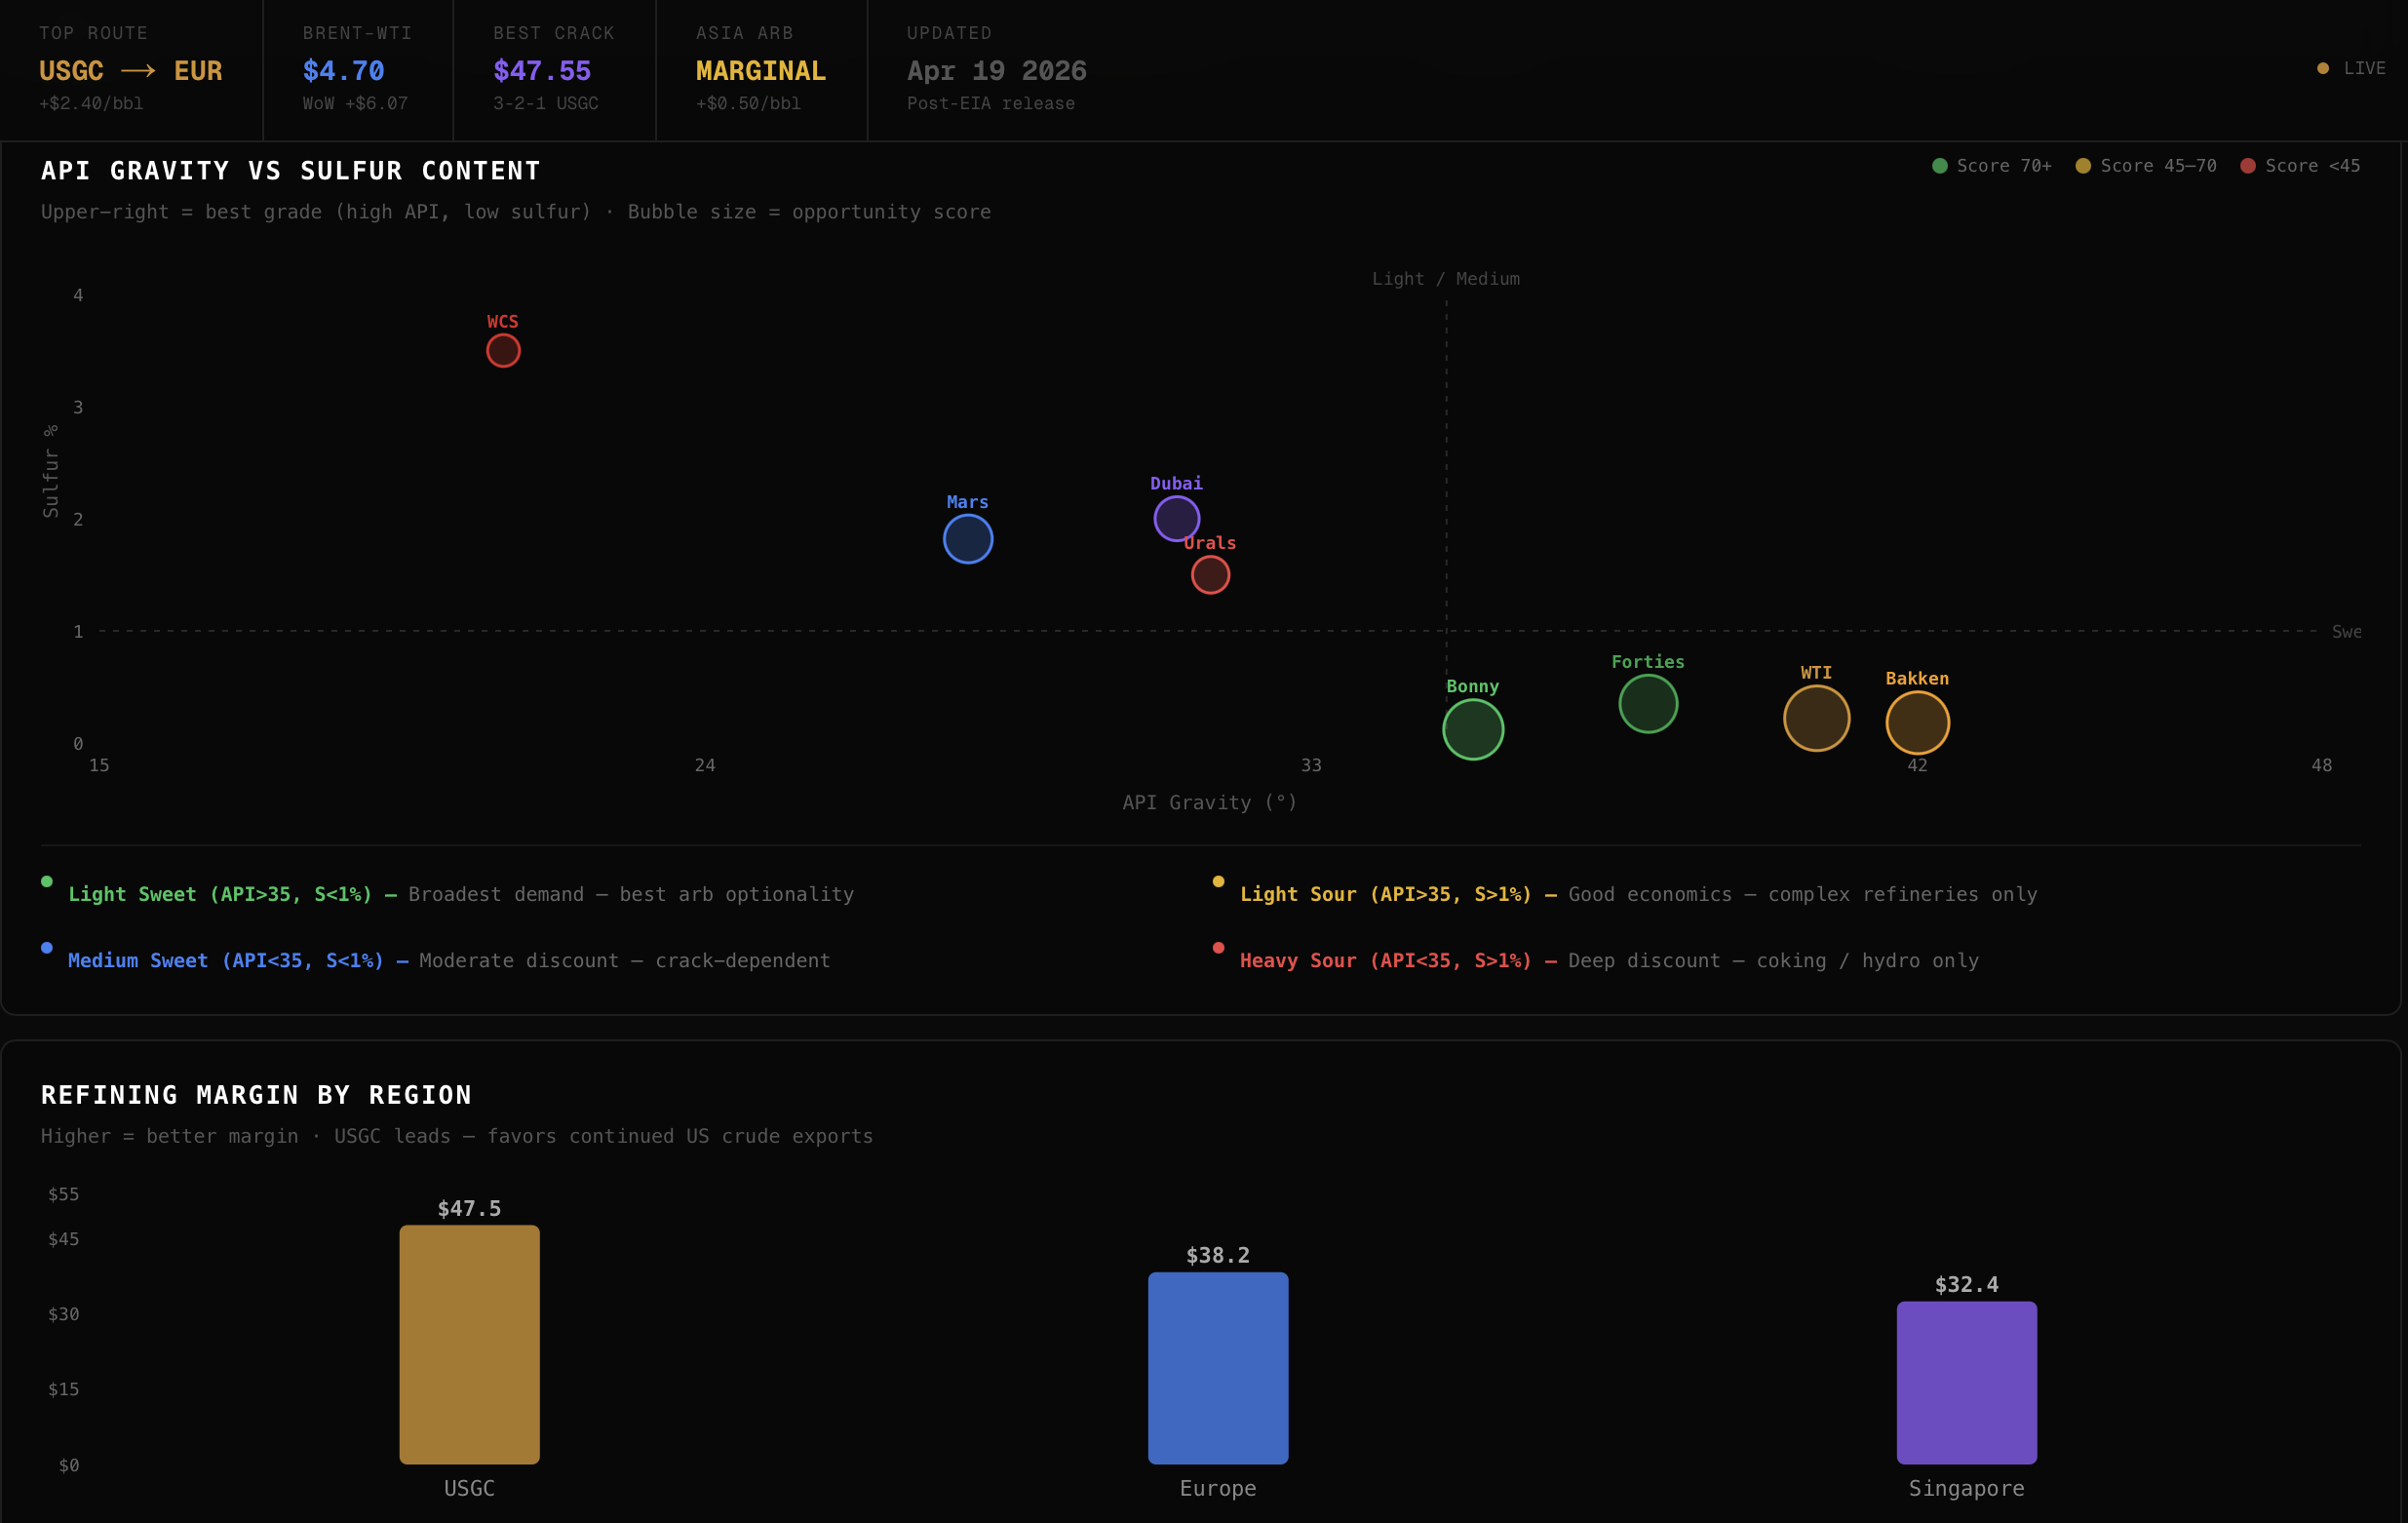Click the Post-EIA release note
Screen dimensions: 2408x1523
click(x=990, y=103)
